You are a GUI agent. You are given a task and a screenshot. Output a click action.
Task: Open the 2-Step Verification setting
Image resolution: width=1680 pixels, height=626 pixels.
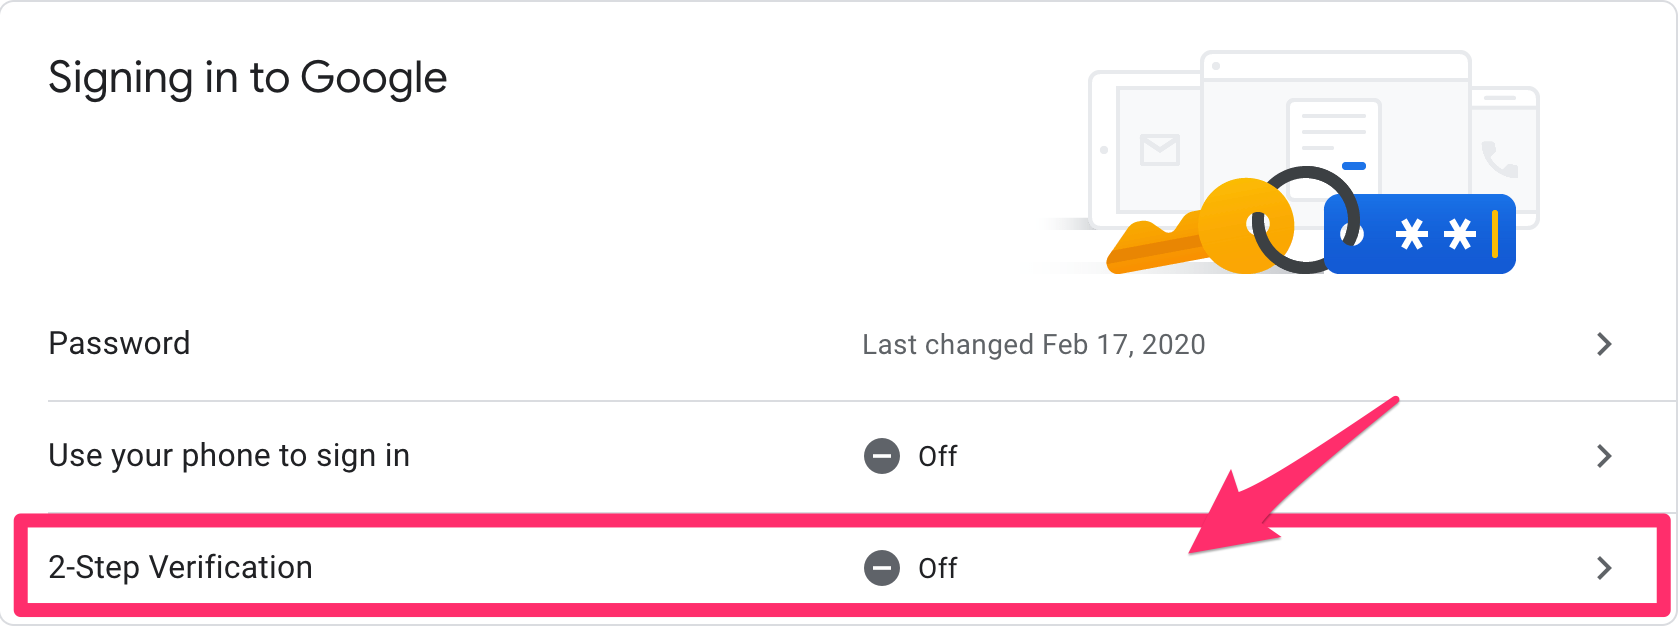[840, 568]
